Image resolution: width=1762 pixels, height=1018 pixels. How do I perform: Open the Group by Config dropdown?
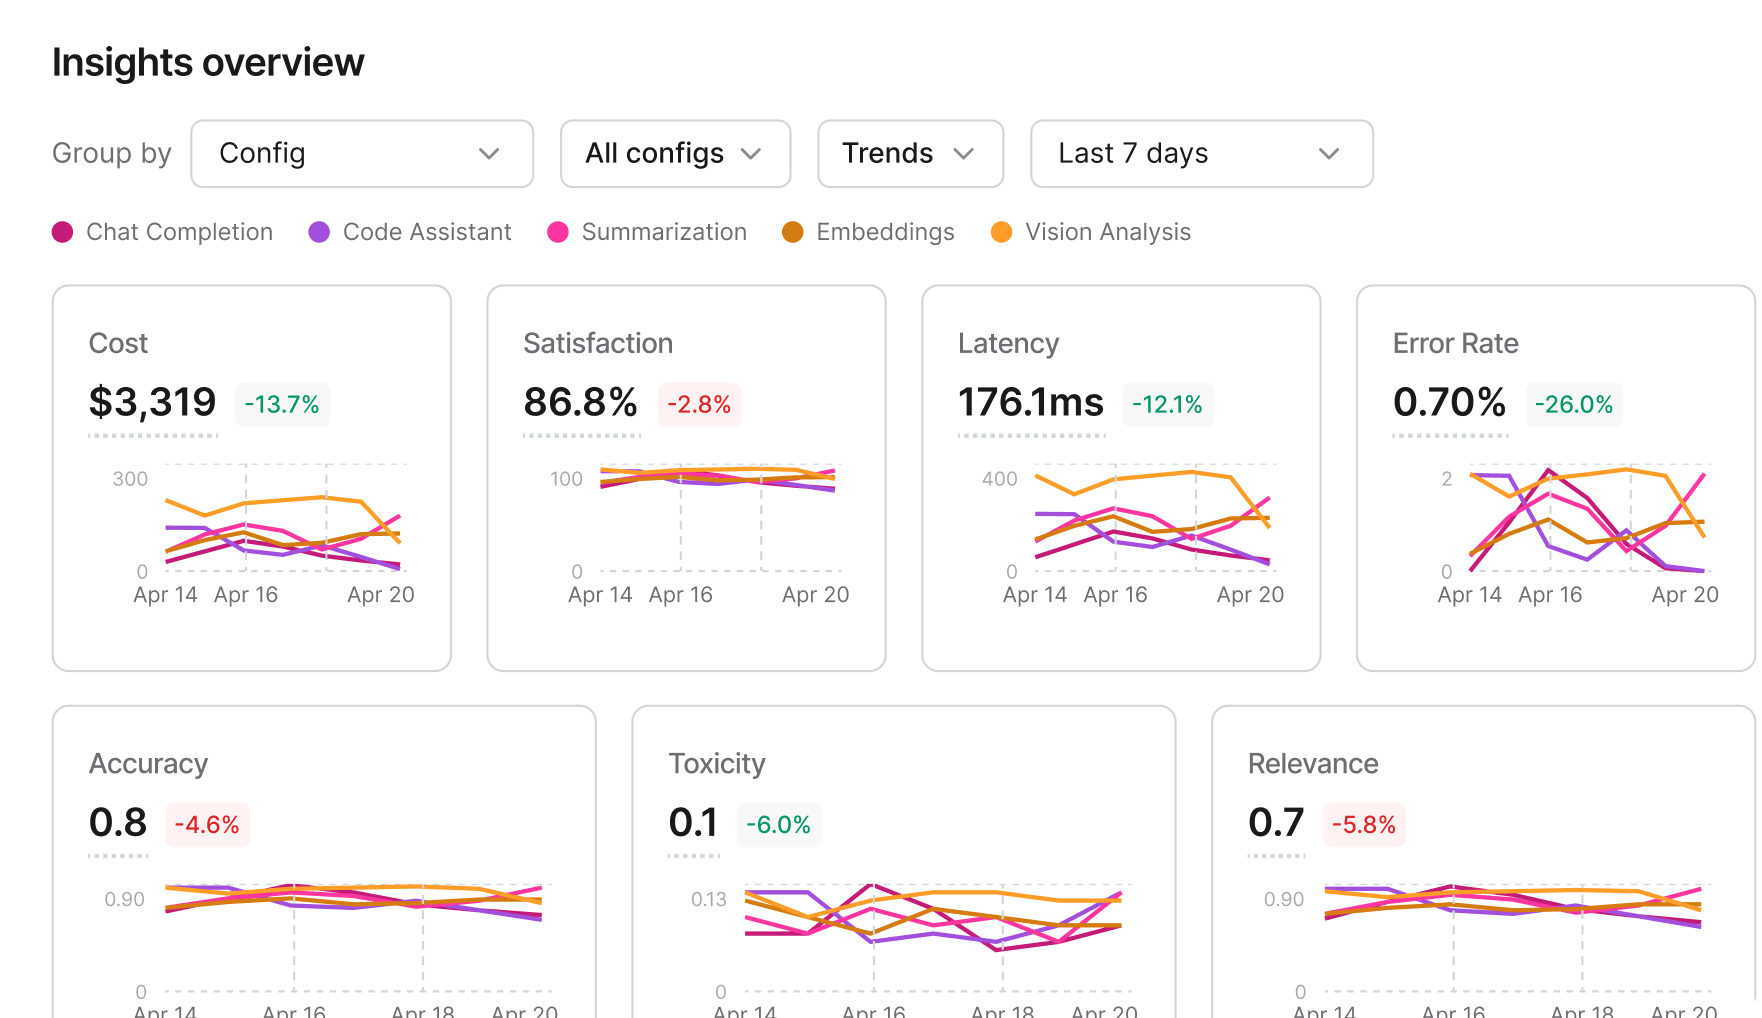pyautogui.click(x=362, y=154)
